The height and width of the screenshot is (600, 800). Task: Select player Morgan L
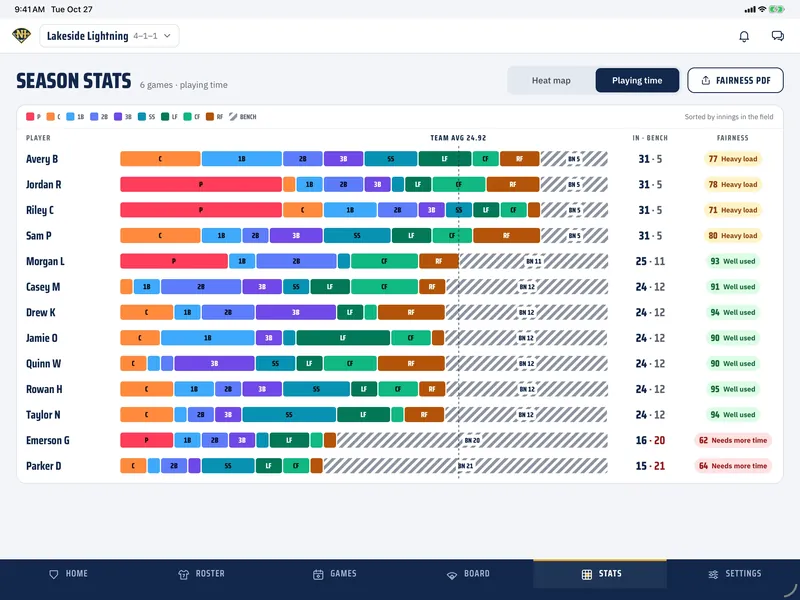pos(45,261)
